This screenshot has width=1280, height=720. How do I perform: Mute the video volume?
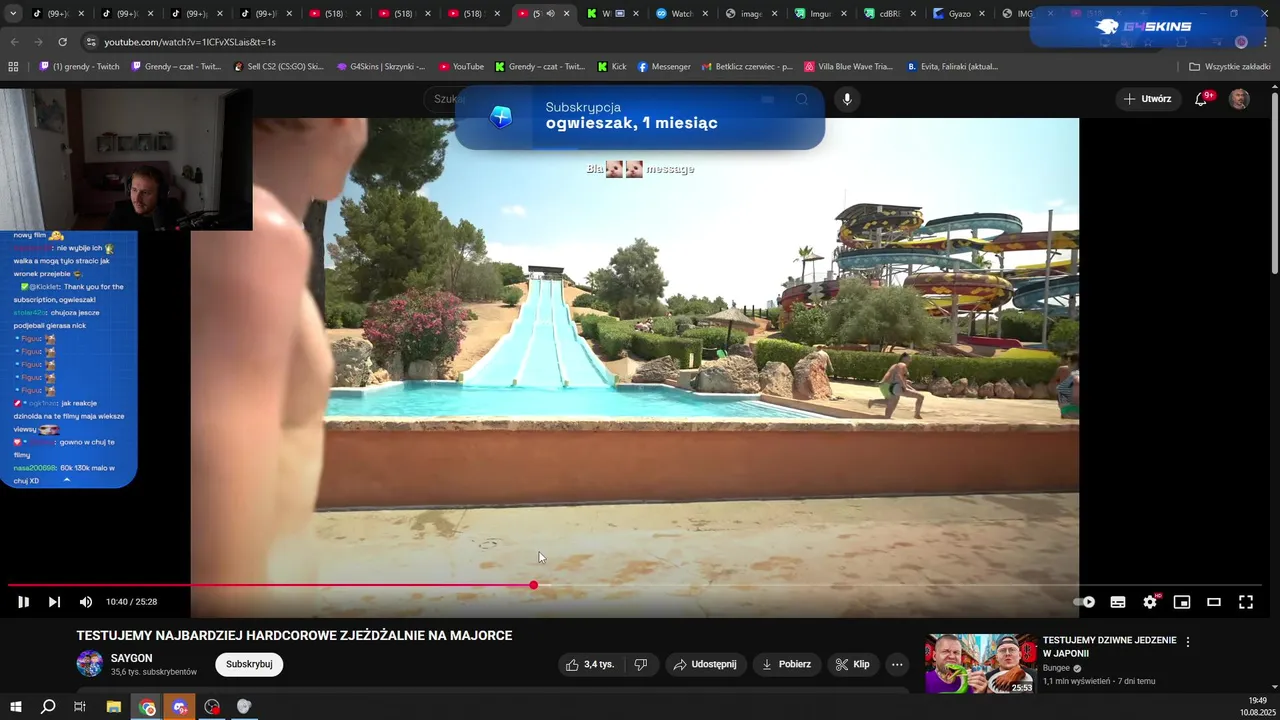click(86, 602)
